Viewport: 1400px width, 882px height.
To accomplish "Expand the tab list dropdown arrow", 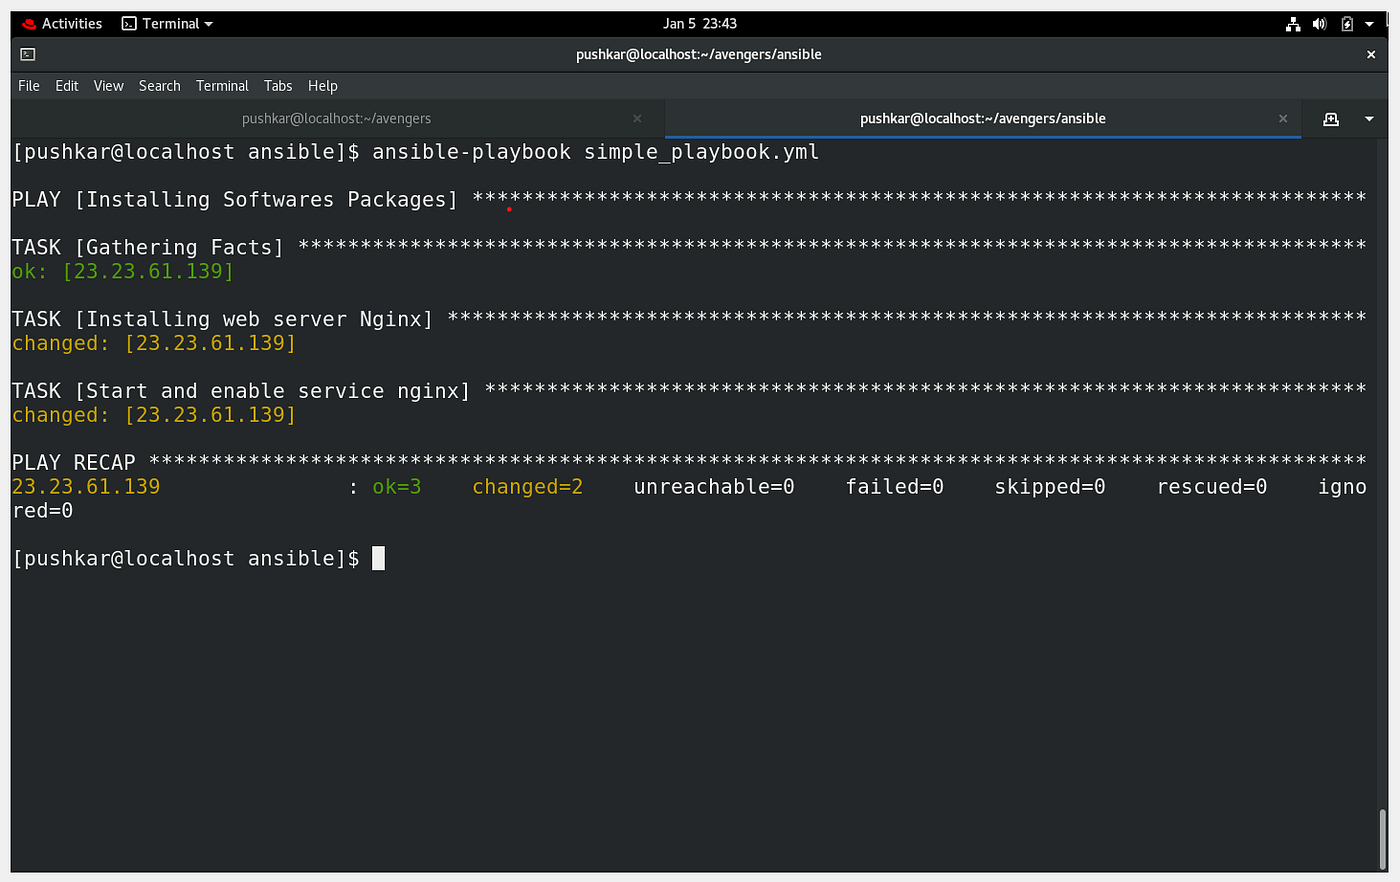I will (1369, 119).
